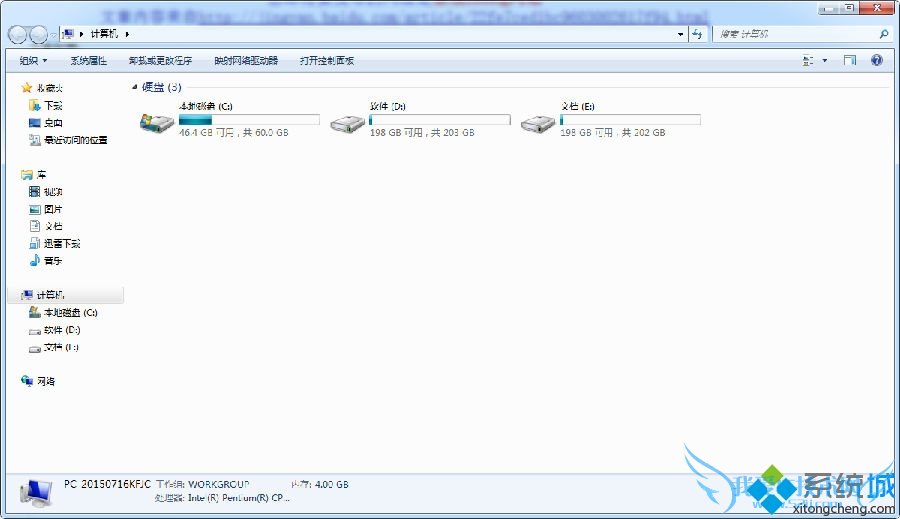Click the Back navigation arrow
The height and width of the screenshot is (519, 900).
tap(18, 35)
